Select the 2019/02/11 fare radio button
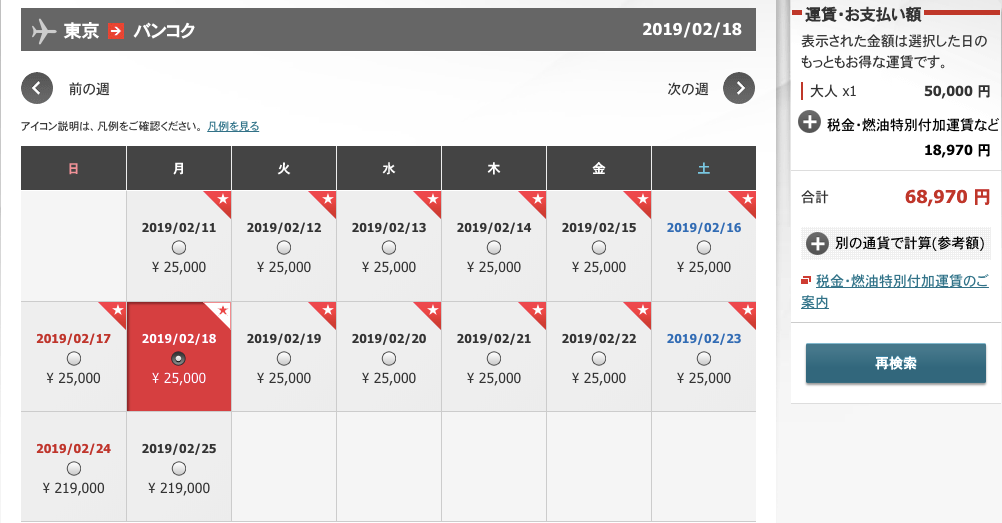The height and width of the screenshot is (523, 1002). coord(179,247)
